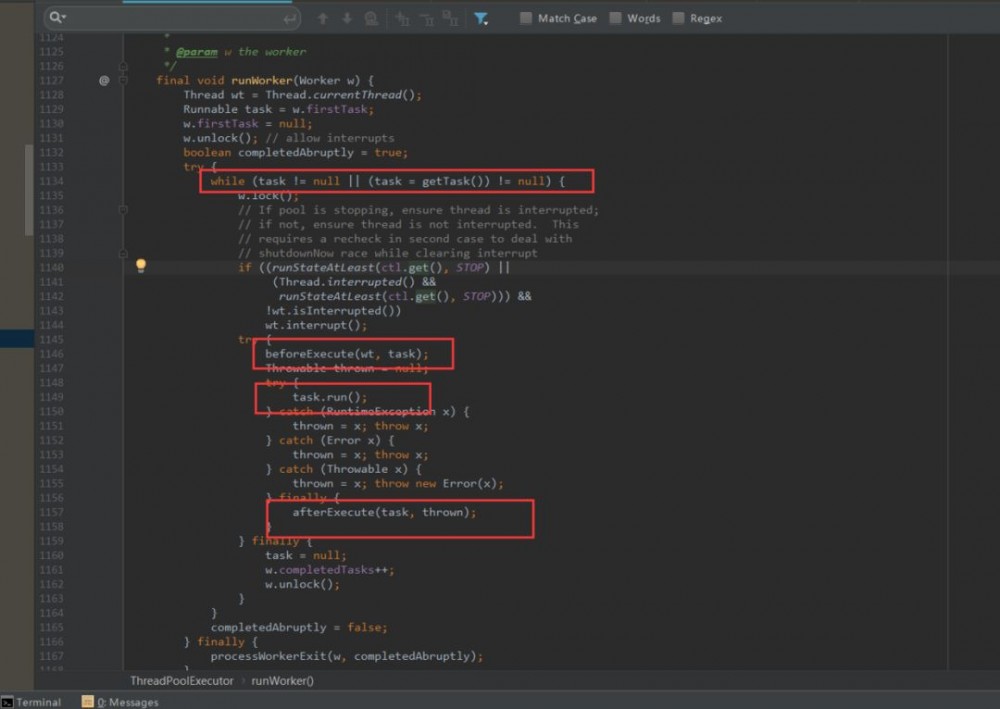This screenshot has width=1000, height=709.
Task: Open the Terminal tool window
Action: click(x=37, y=701)
